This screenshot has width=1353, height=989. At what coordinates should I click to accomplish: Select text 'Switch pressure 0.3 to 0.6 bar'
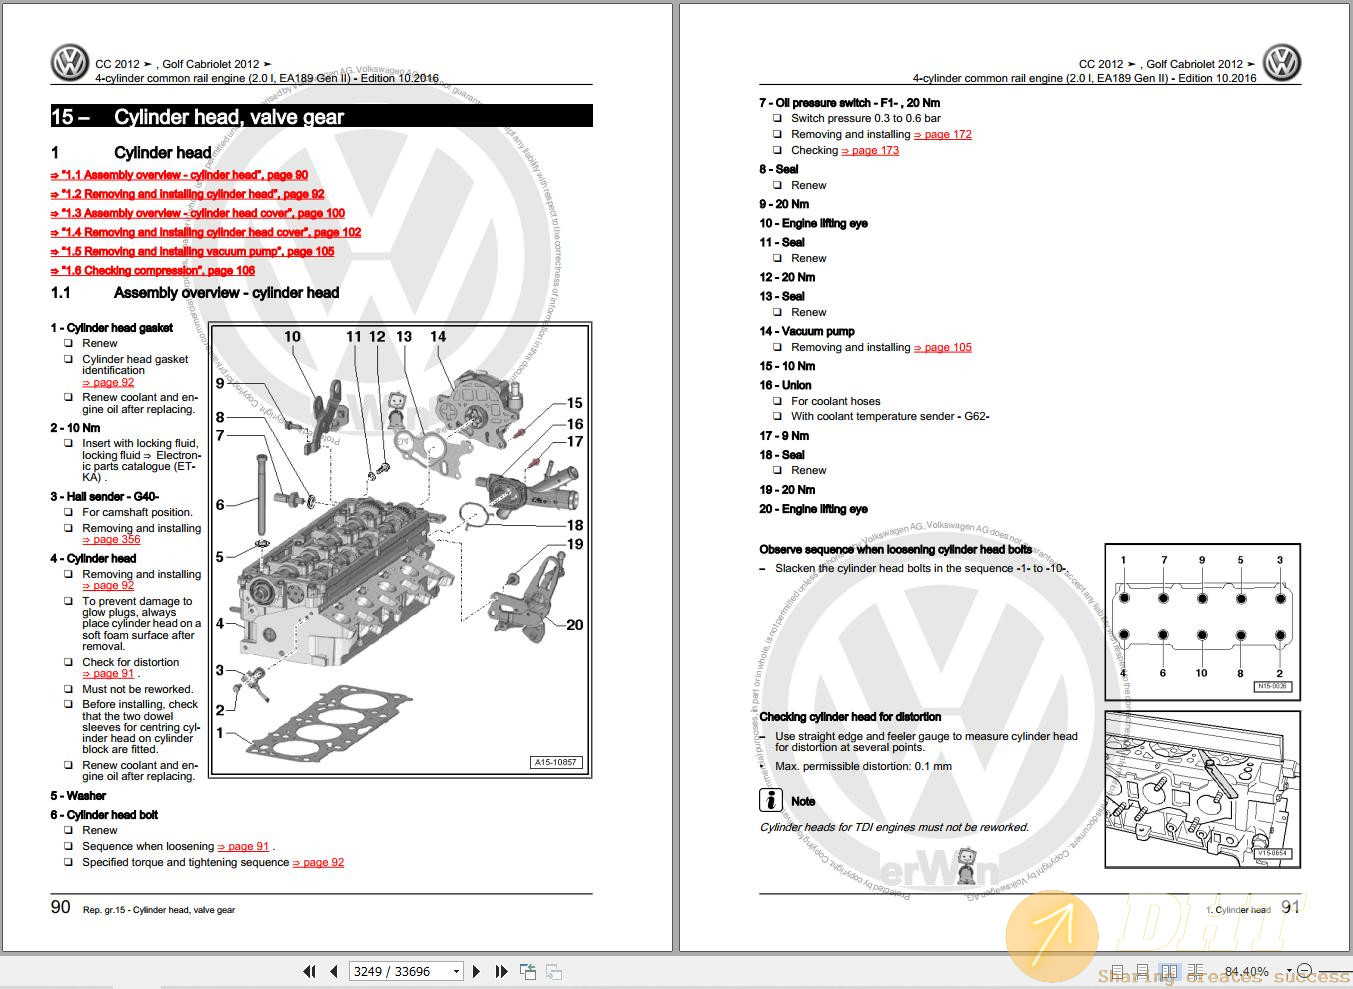(866, 118)
